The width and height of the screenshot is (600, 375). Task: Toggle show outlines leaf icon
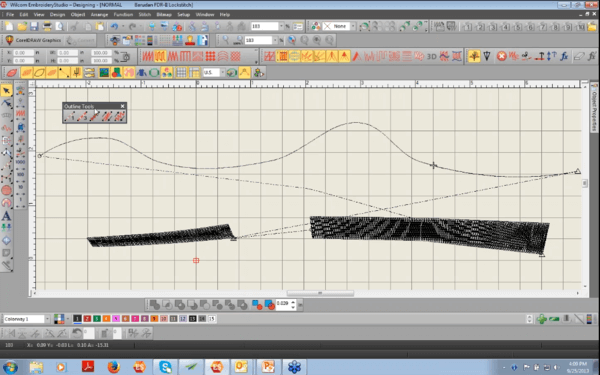tap(39, 72)
